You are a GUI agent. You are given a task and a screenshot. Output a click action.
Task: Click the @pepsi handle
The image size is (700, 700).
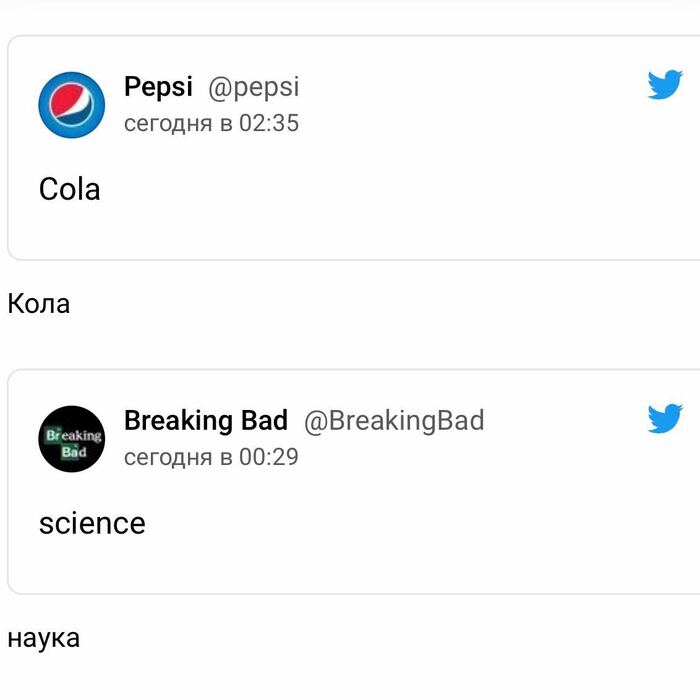pos(253,87)
